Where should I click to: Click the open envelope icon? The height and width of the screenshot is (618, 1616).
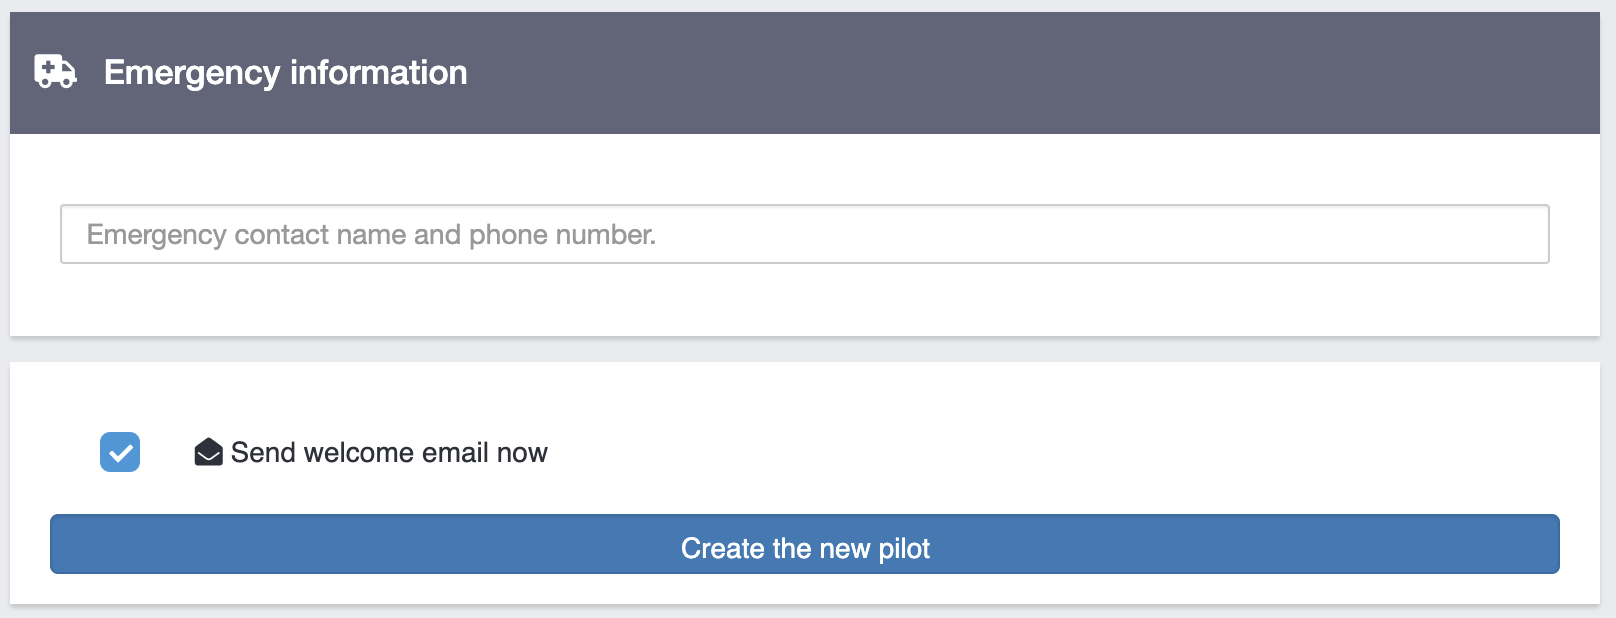tap(208, 453)
